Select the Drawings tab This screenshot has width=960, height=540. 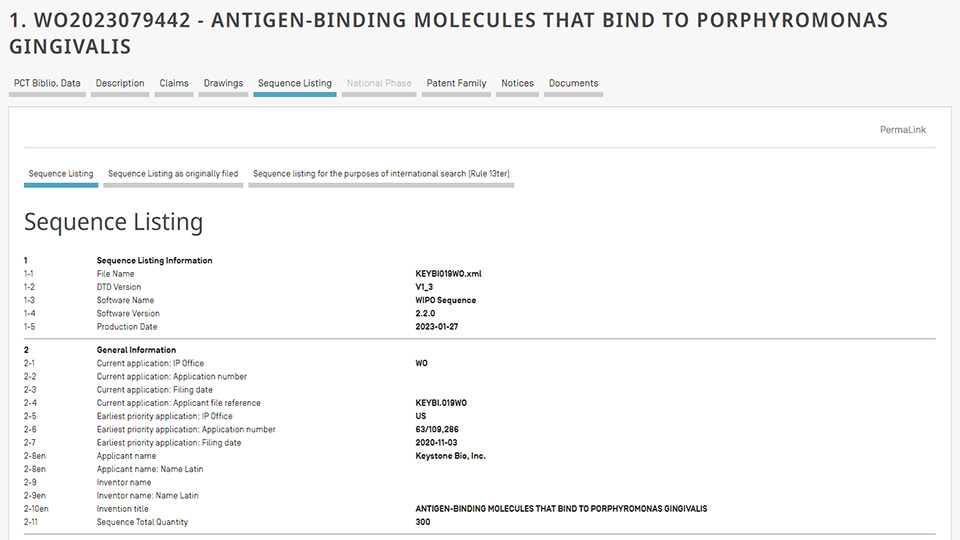click(x=223, y=83)
